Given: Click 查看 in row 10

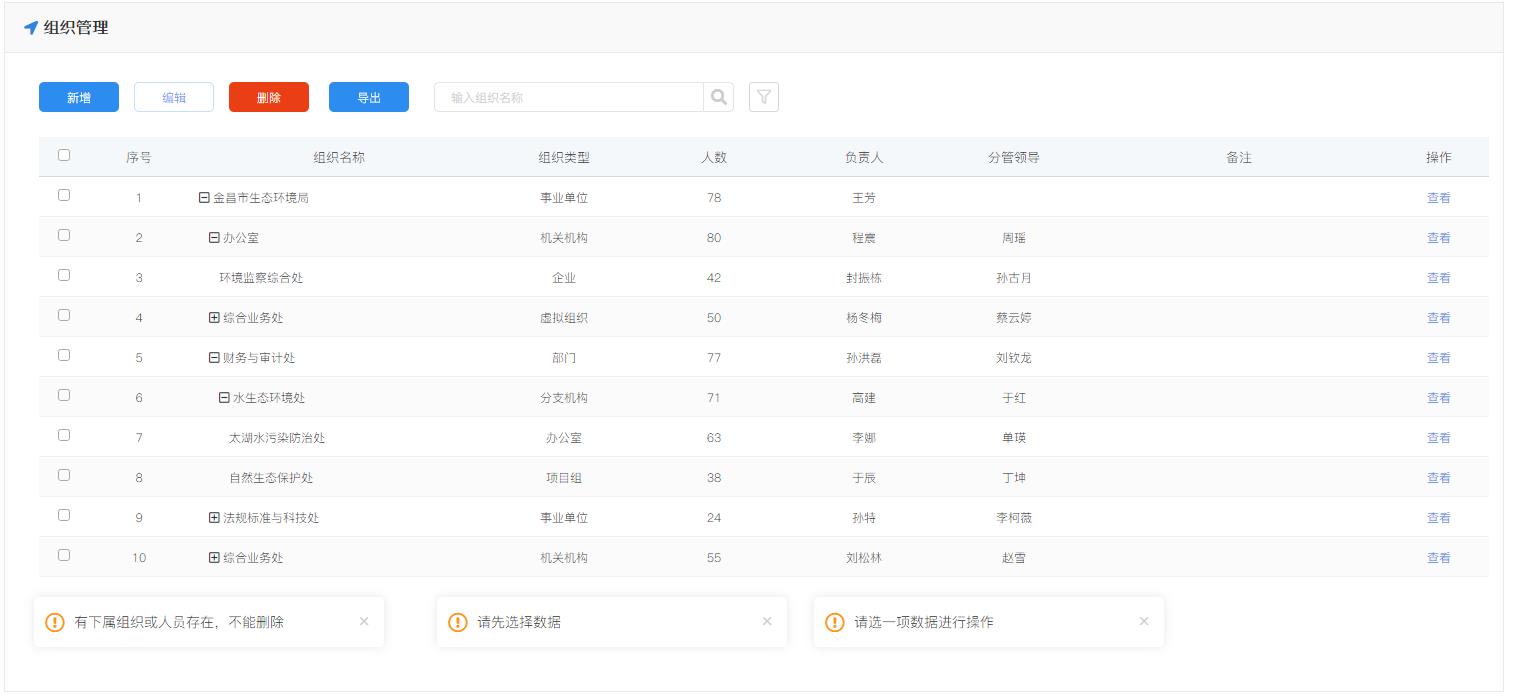Looking at the screenshot, I should [x=1439, y=558].
